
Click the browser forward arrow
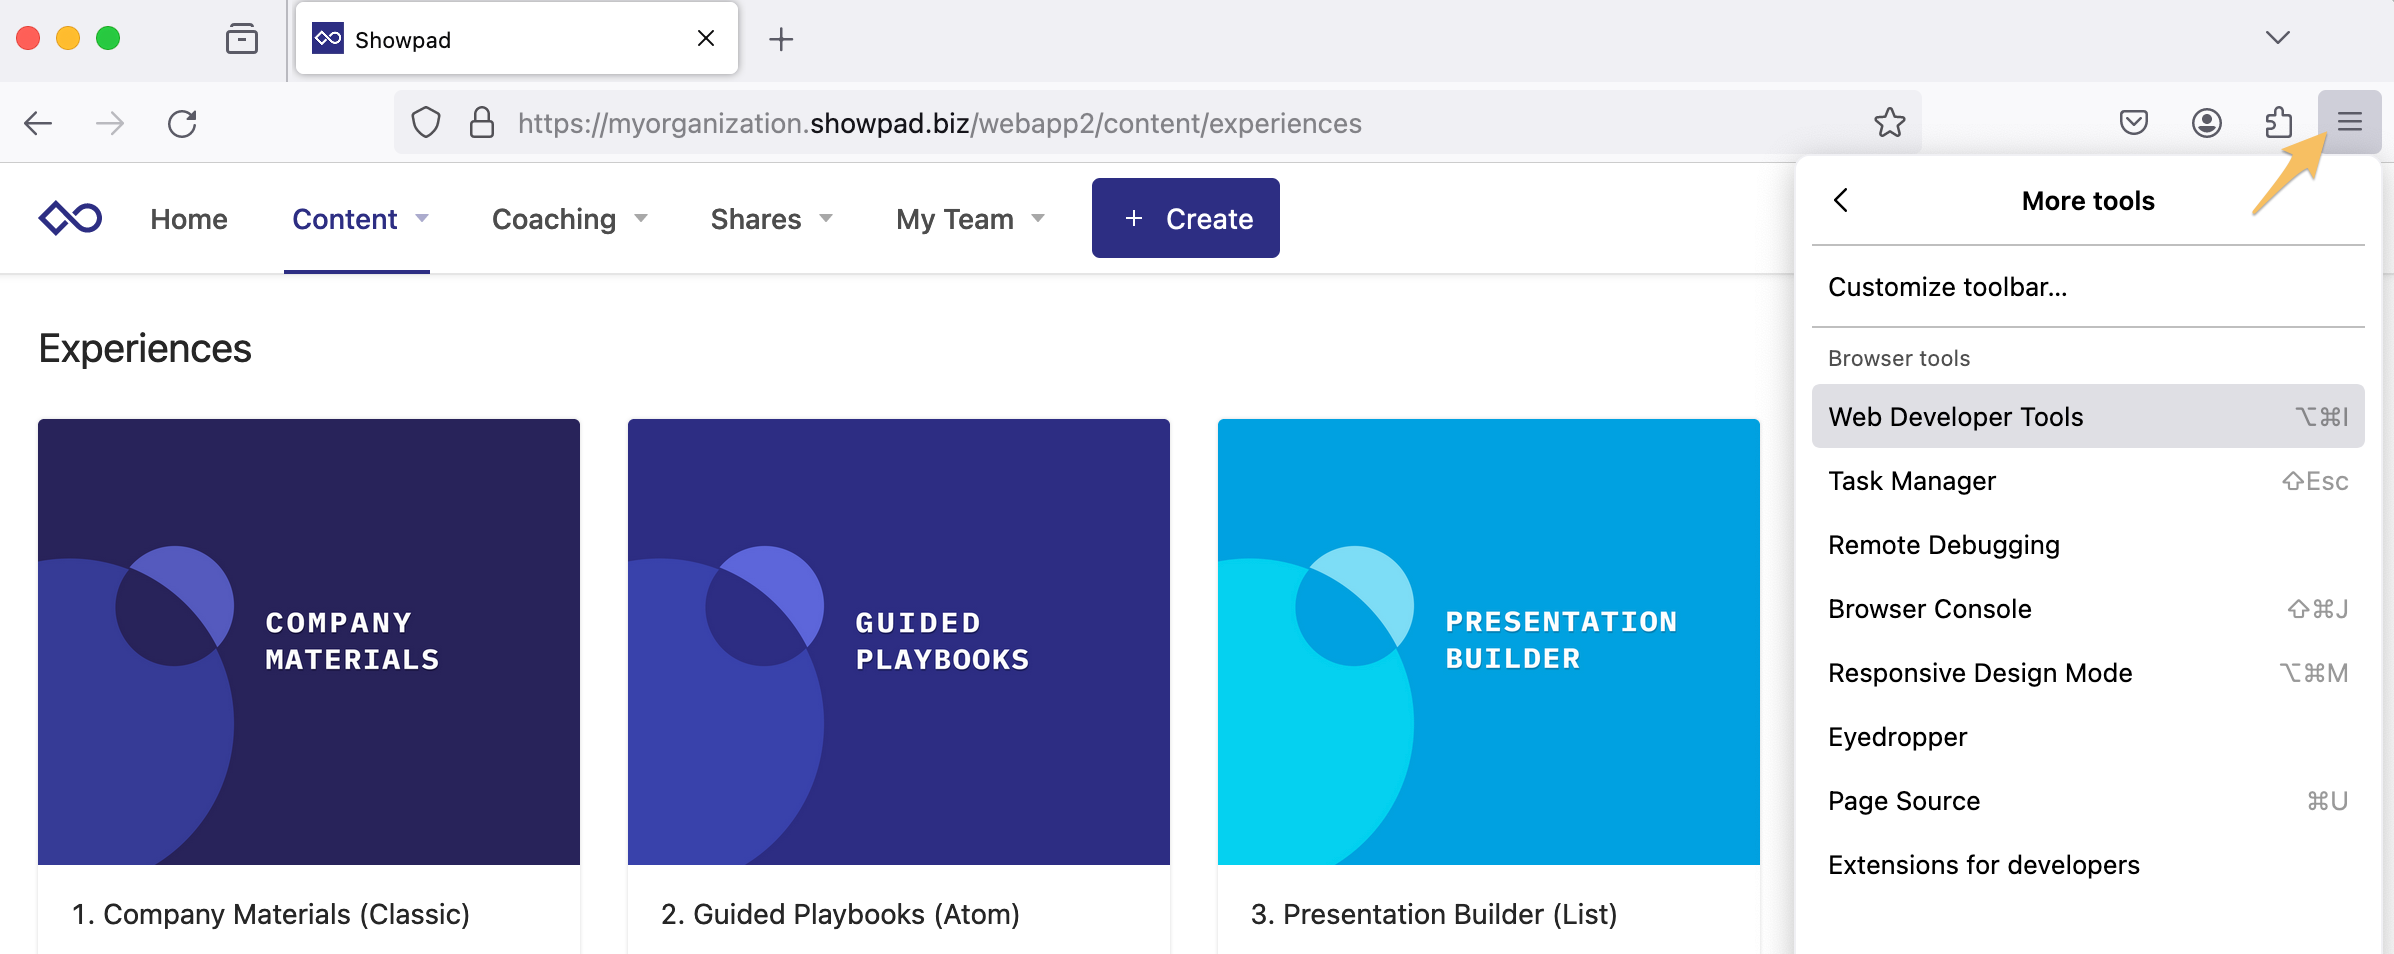110,123
